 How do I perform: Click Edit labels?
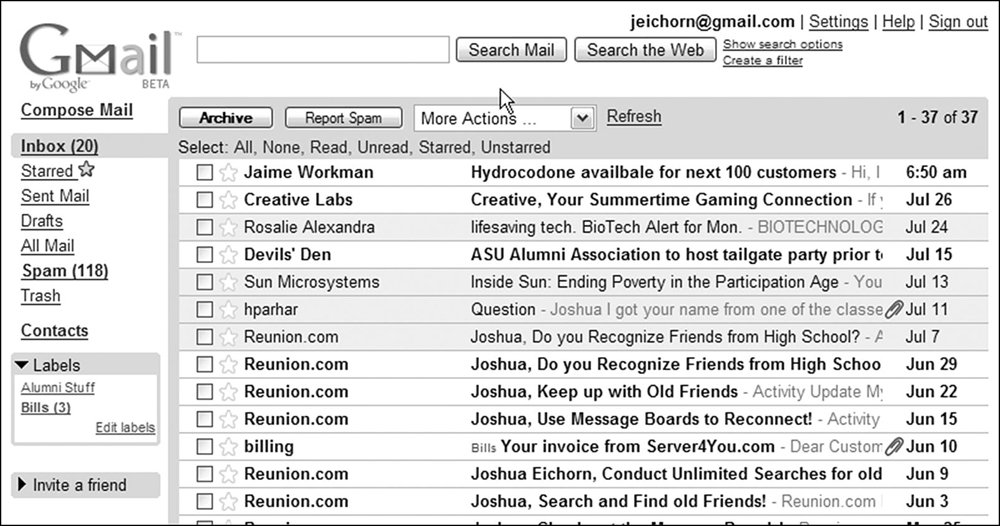(125, 427)
